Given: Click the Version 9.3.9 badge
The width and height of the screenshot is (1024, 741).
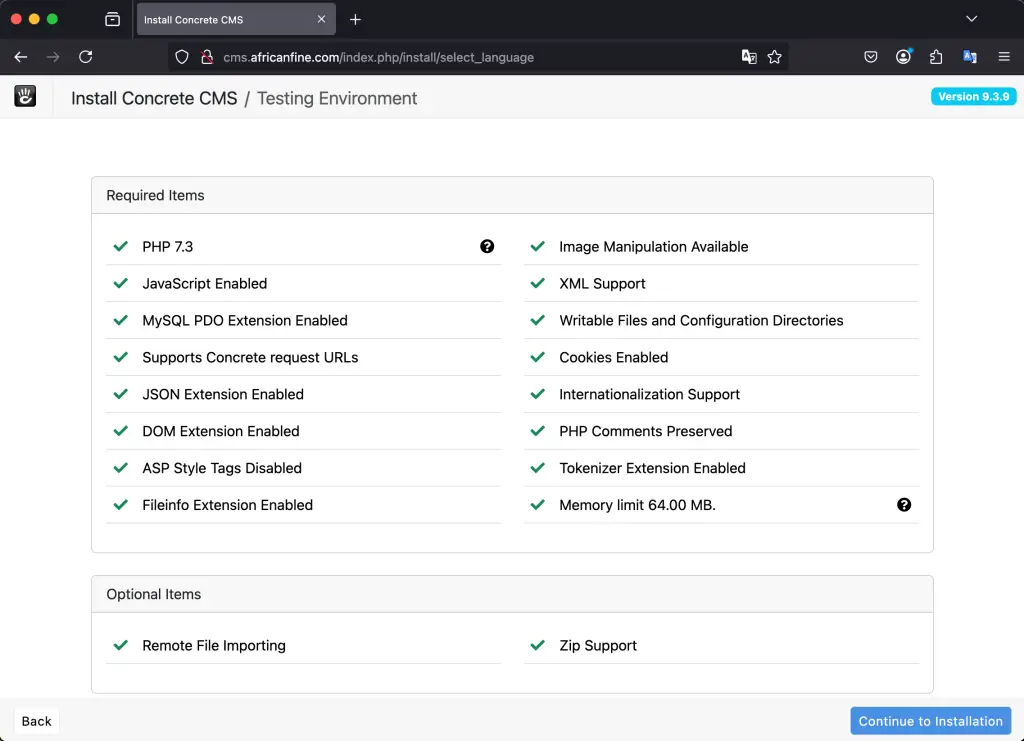Looking at the screenshot, I should point(973,96).
